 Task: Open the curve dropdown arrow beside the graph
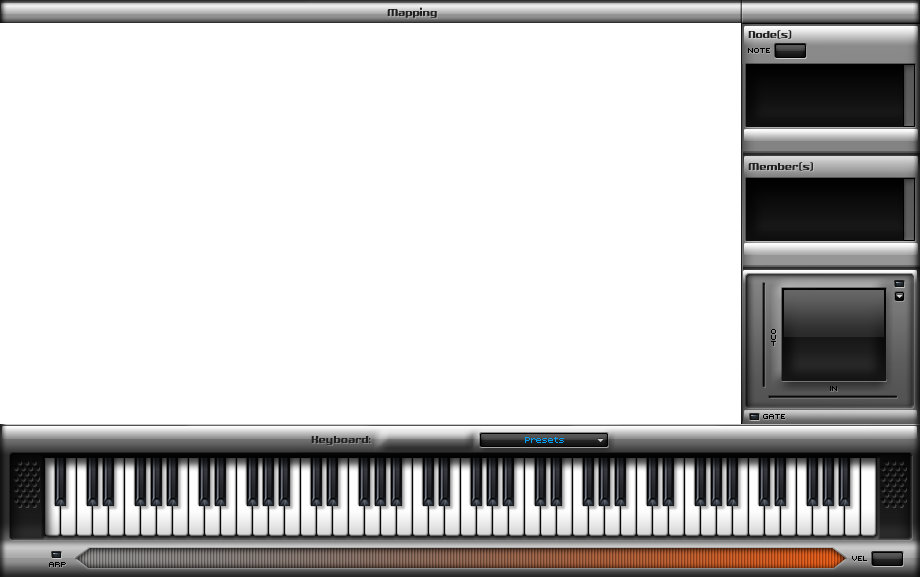click(899, 296)
